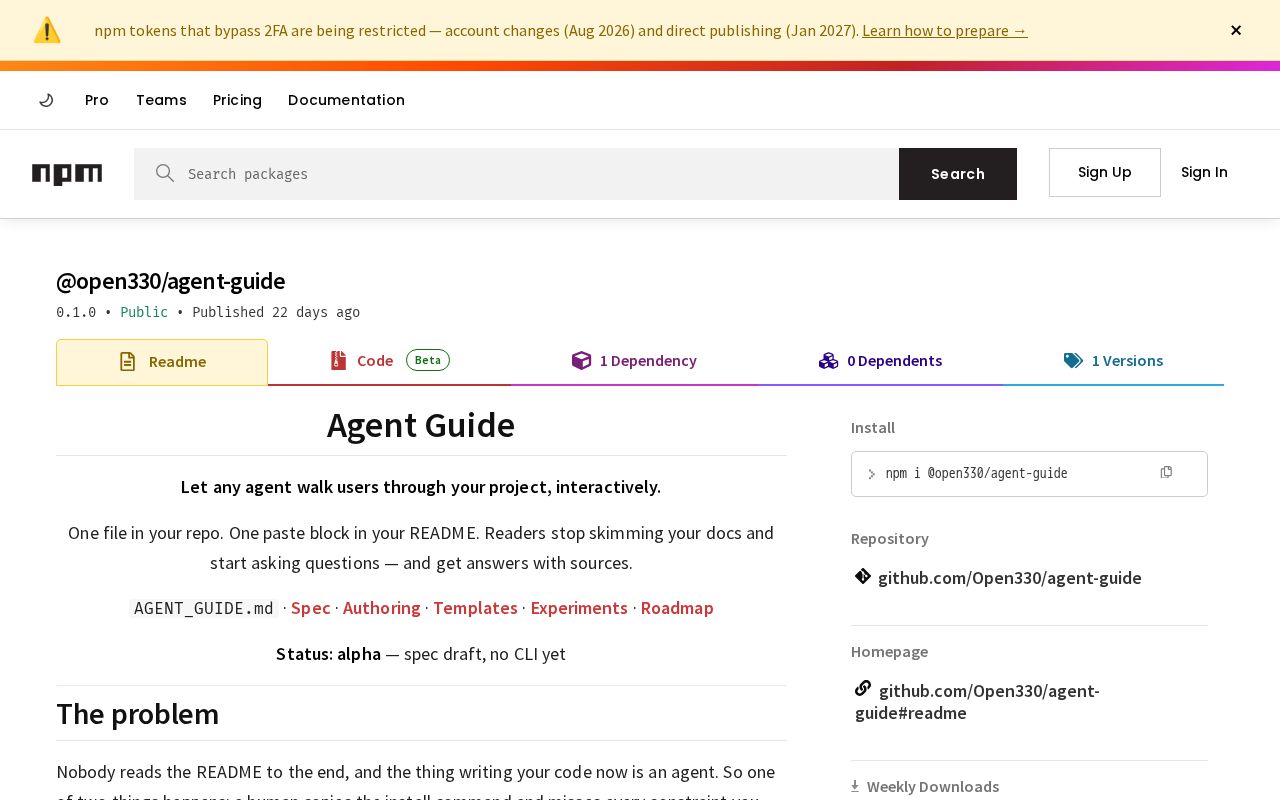The height and width of the screenshot is (800, 1280).
Task: Toggle dark mode moon icon
Action: tap(46, 100)
